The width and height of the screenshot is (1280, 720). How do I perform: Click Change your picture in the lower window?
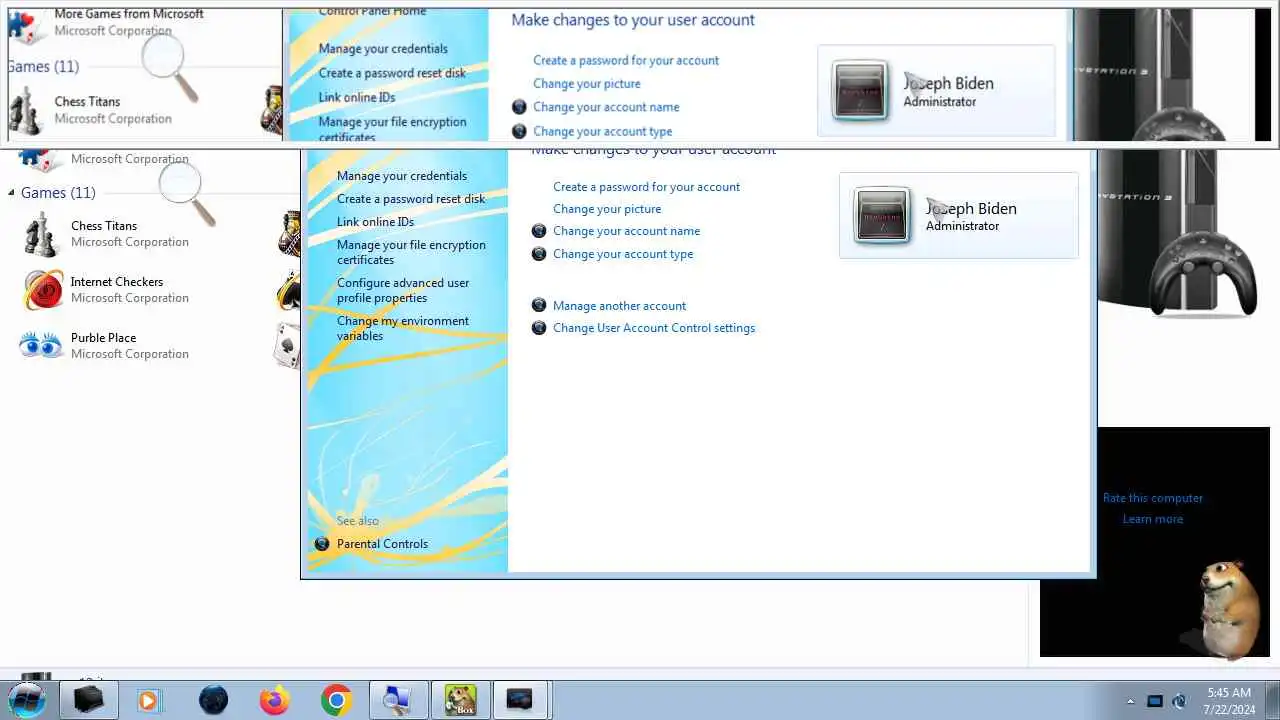(607, 209)
